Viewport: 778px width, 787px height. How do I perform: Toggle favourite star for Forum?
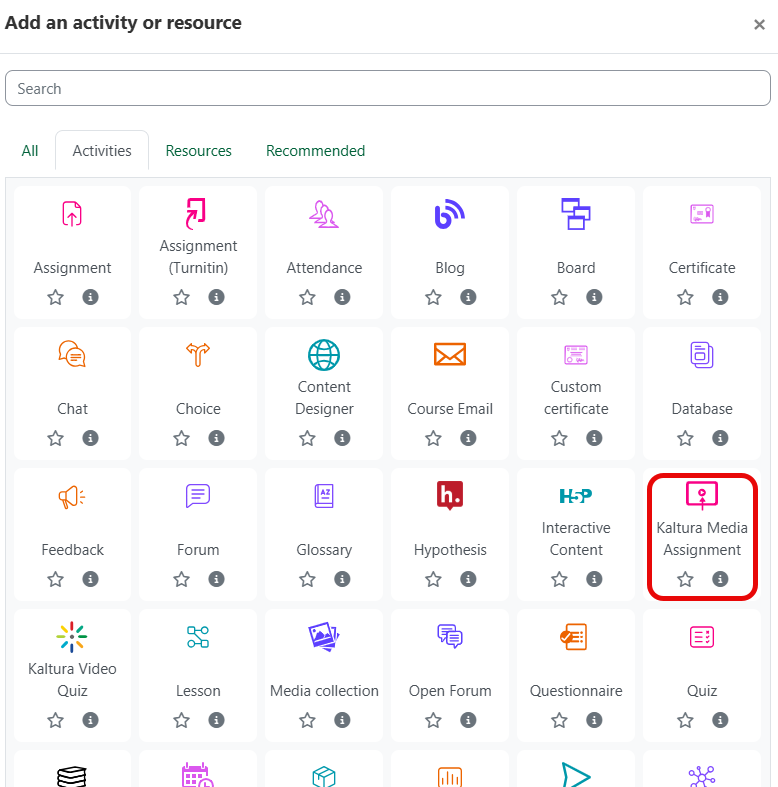click(181, 579)
